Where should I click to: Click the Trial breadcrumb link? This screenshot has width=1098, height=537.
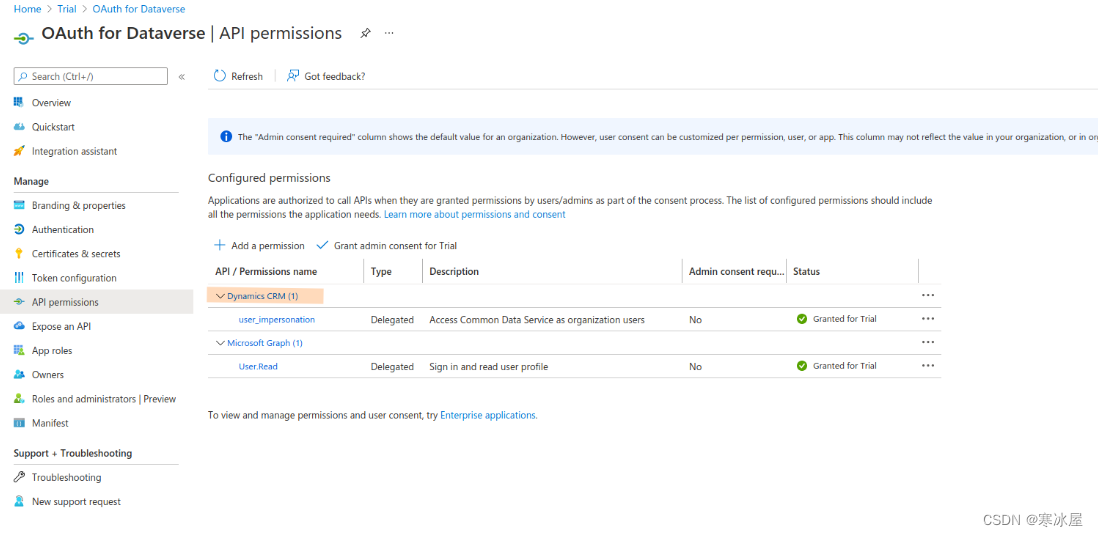tap(67, 9)
